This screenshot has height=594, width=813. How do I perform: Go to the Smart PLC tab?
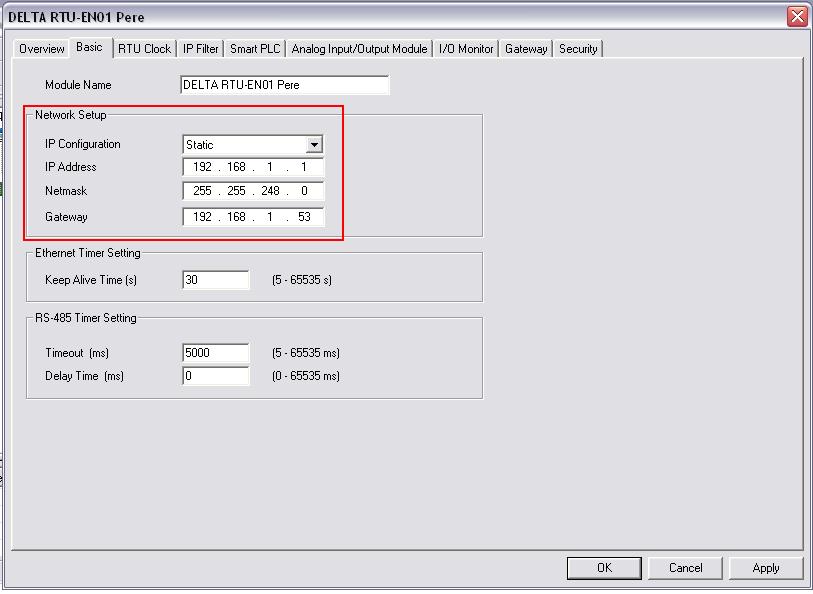tap(255, 49)
